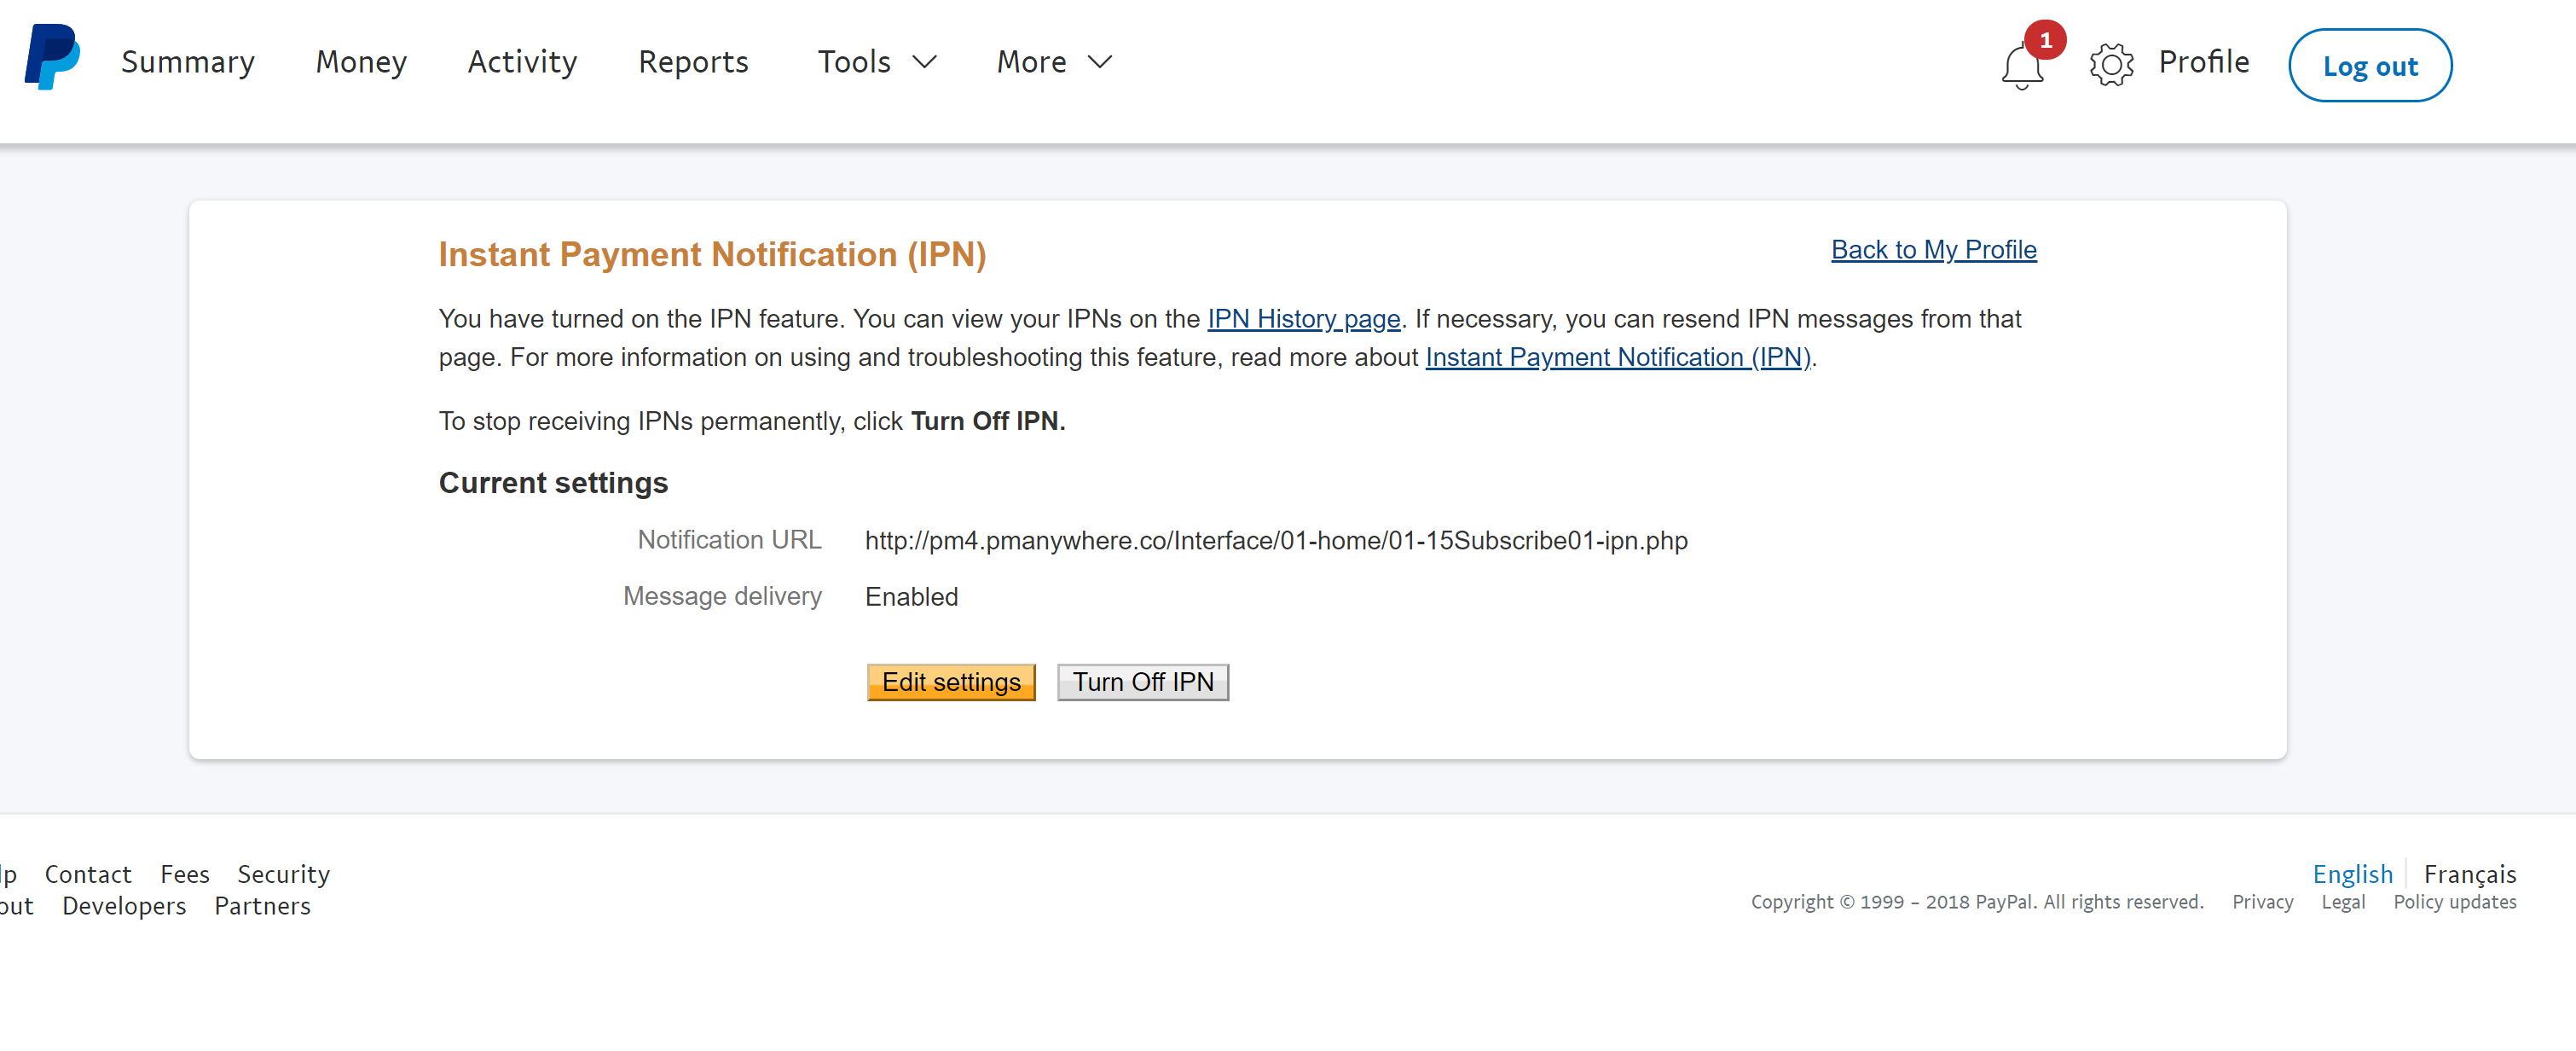Click the PayPal logo icon
The height and width of the screenshot is (1051, 2576).
52,58
